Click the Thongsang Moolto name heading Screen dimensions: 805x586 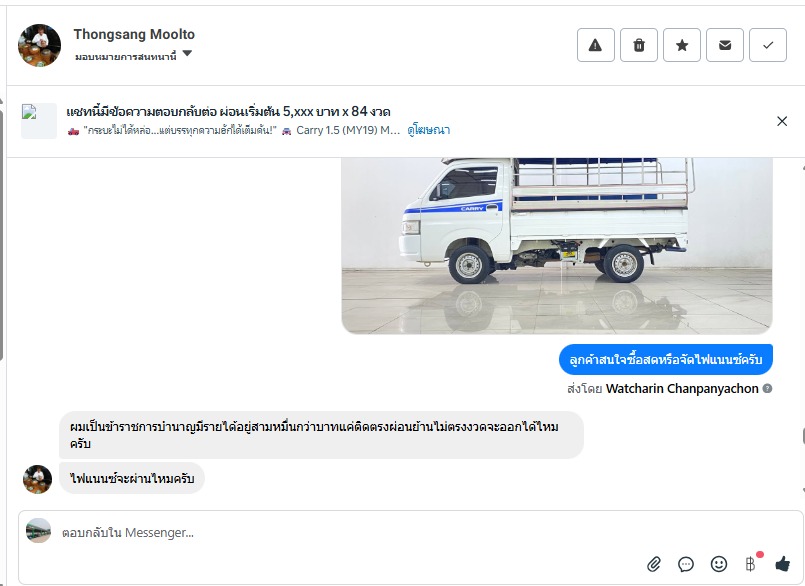tap(134, 34)
